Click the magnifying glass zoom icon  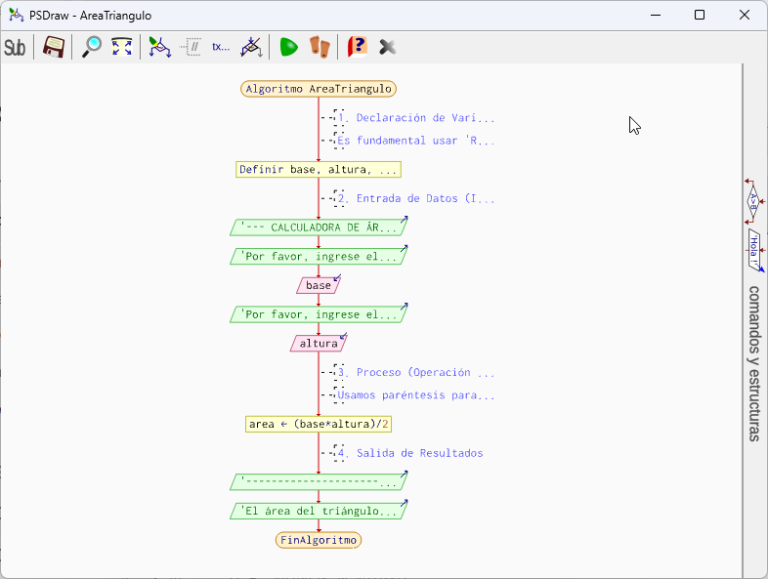coord(91,47)
